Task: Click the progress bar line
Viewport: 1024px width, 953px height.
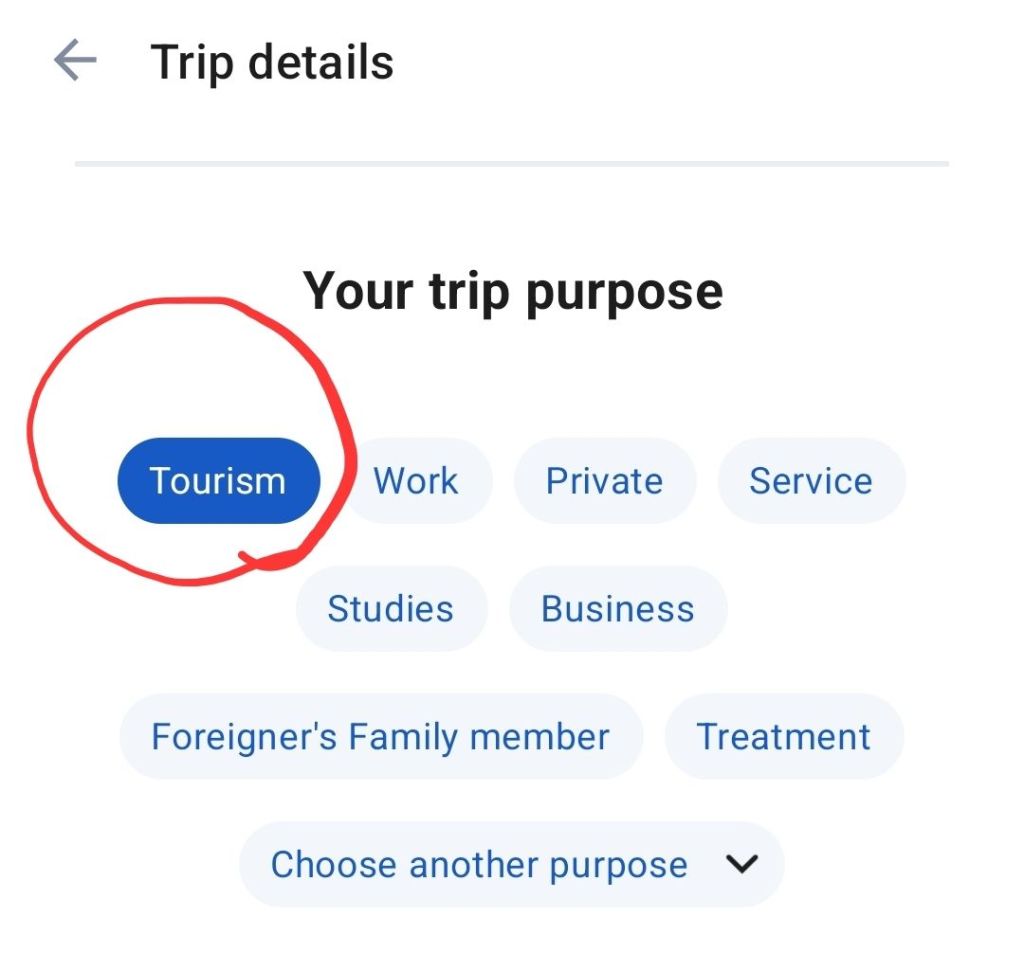Action: tap(512, 163)
